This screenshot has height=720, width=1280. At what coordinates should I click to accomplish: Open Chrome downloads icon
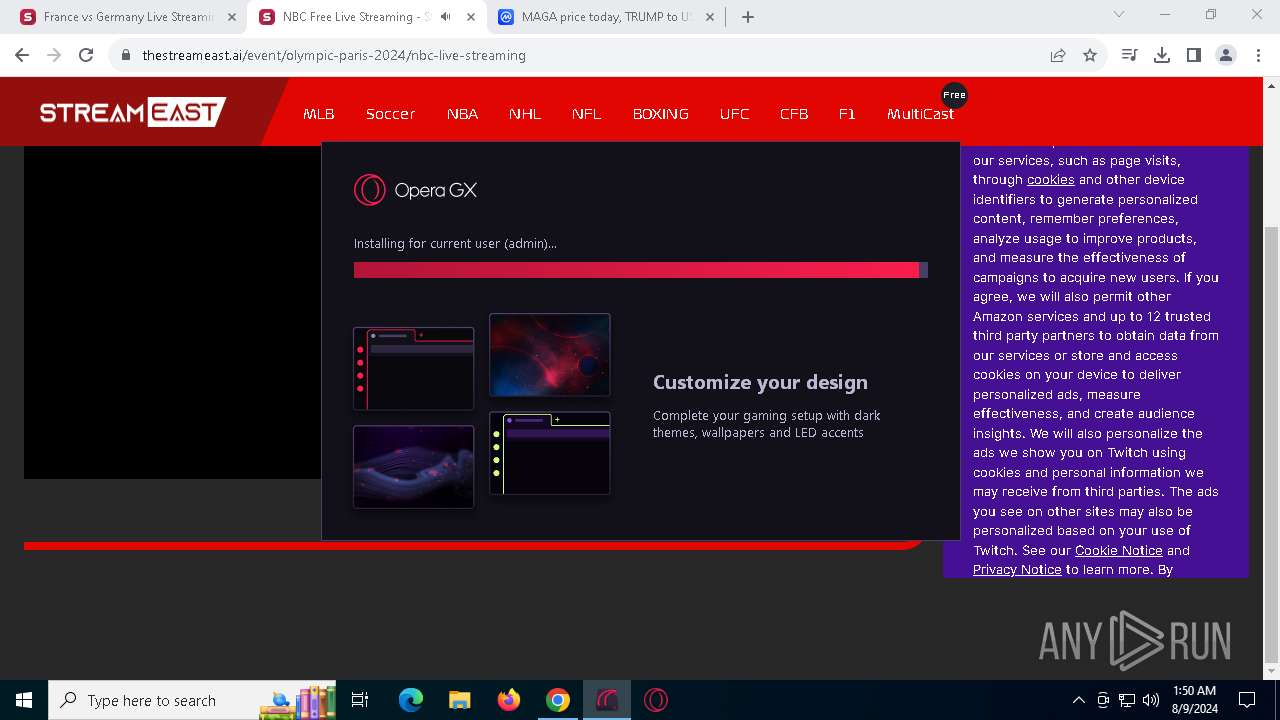click(x=1162, y=55)
